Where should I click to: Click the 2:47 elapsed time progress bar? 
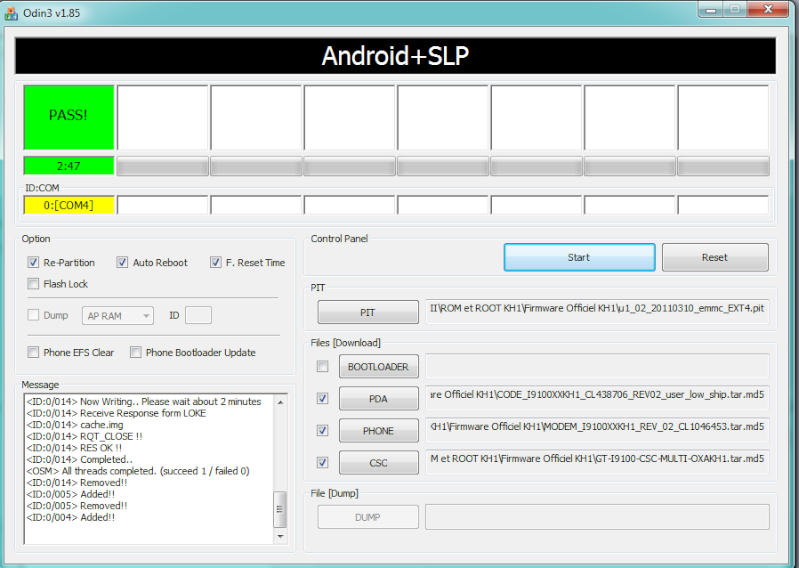point(69,166)
